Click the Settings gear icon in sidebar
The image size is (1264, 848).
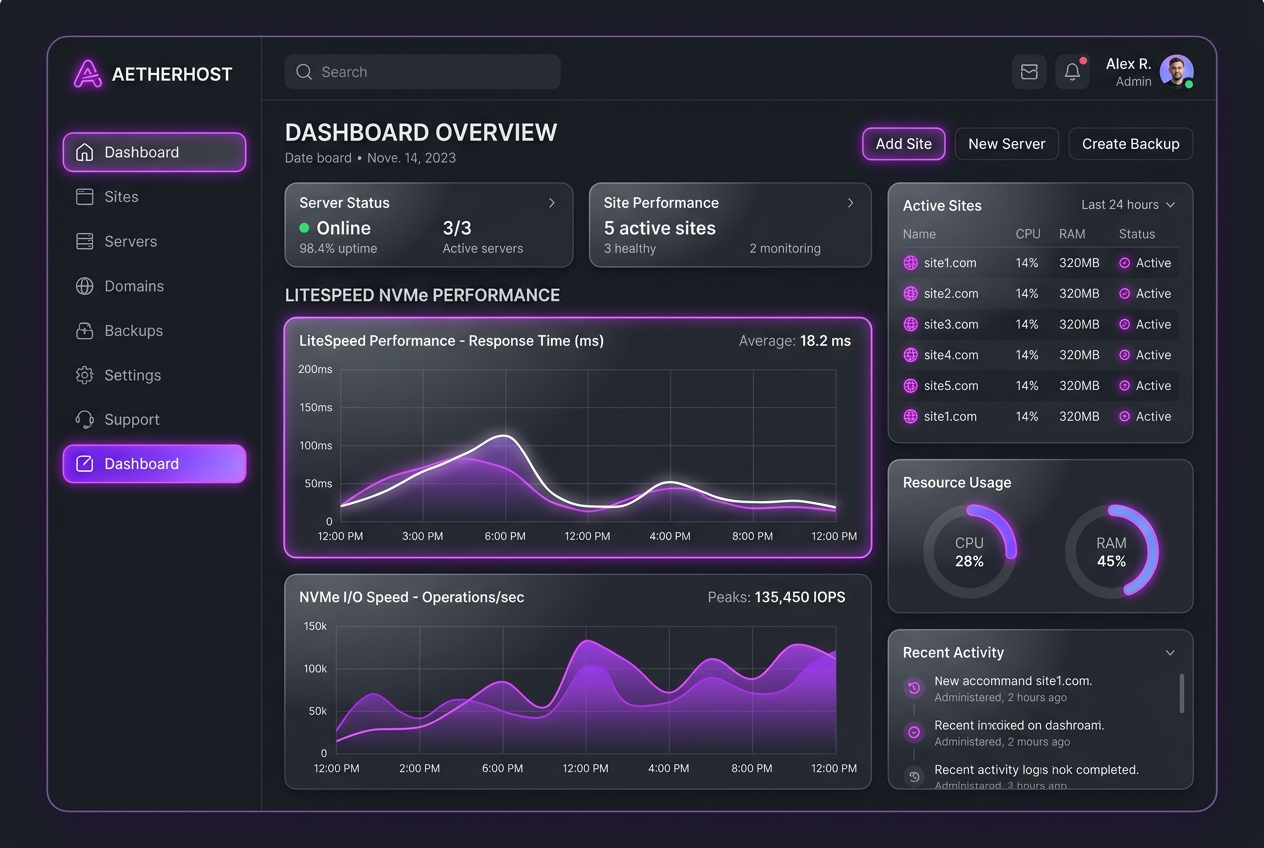pos(85,375)
